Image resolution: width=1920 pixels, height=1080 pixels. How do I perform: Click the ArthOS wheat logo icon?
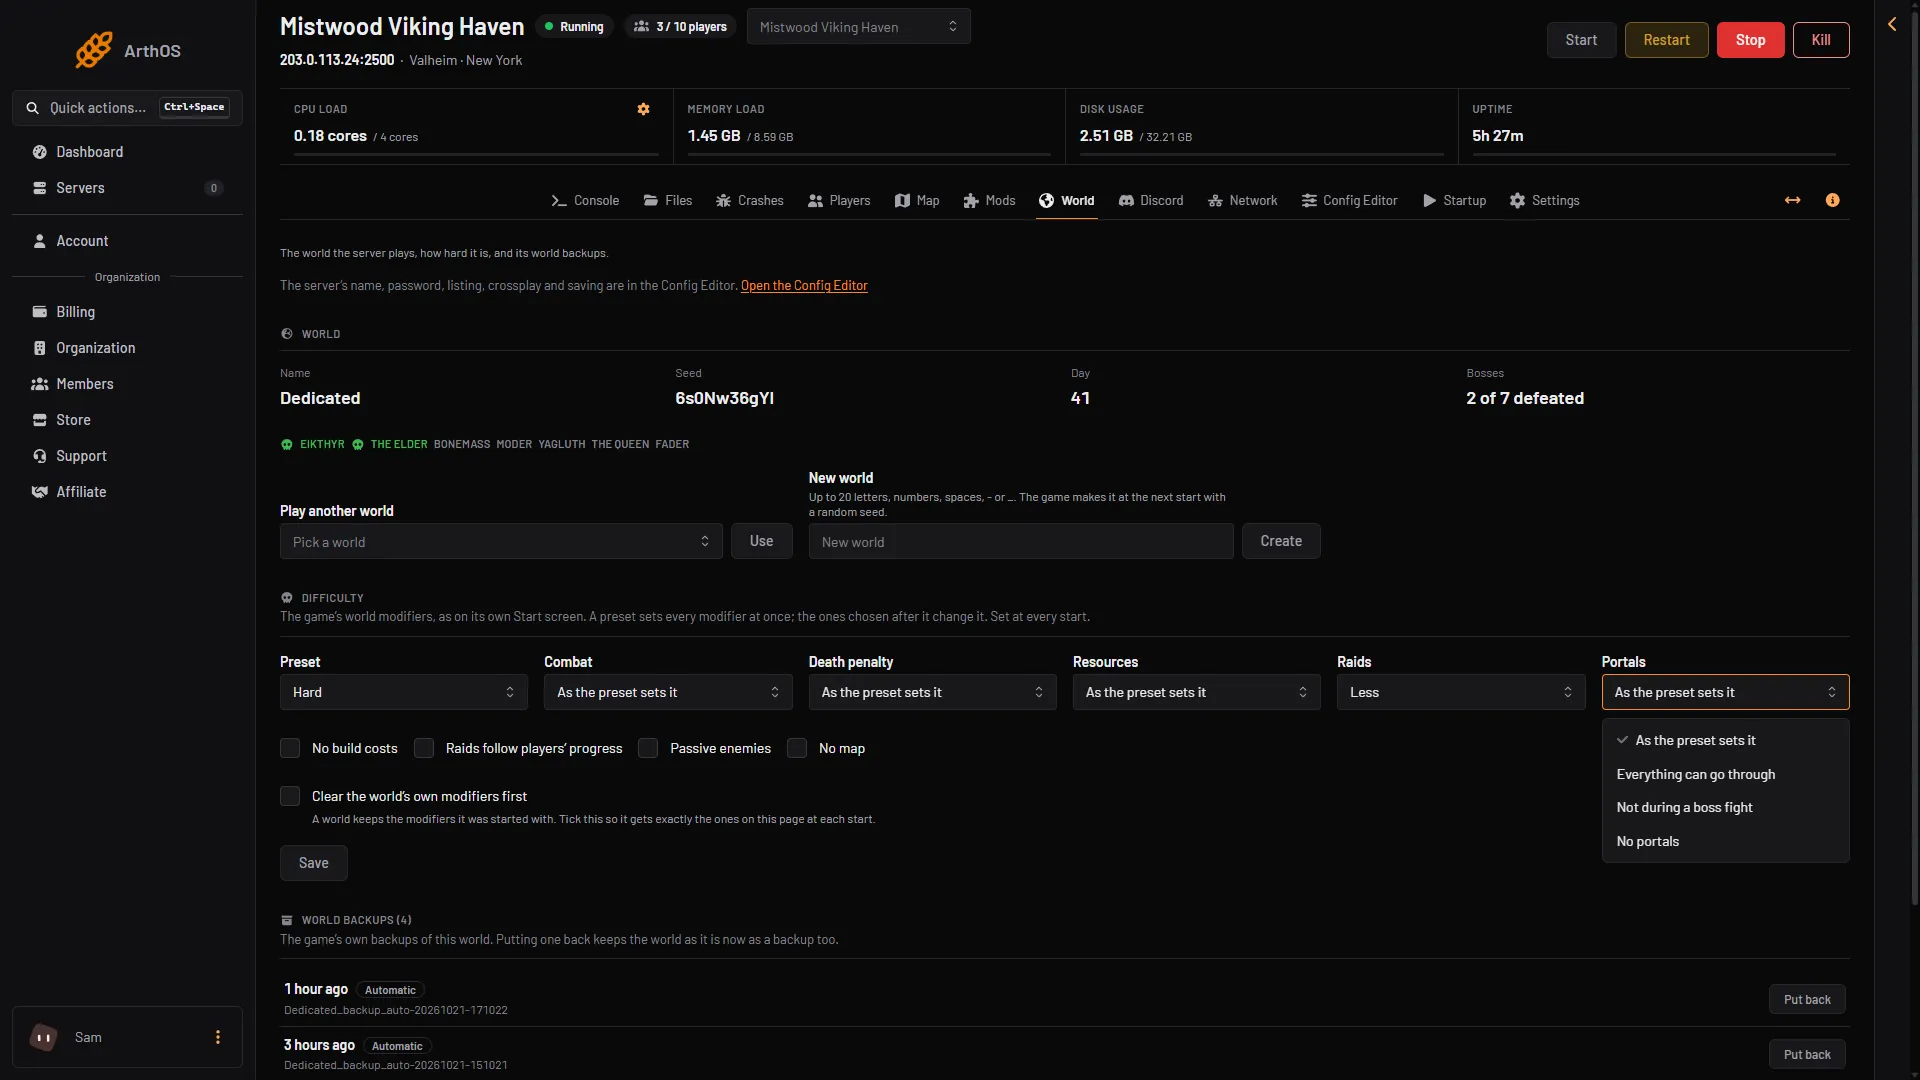coord(94,50)
